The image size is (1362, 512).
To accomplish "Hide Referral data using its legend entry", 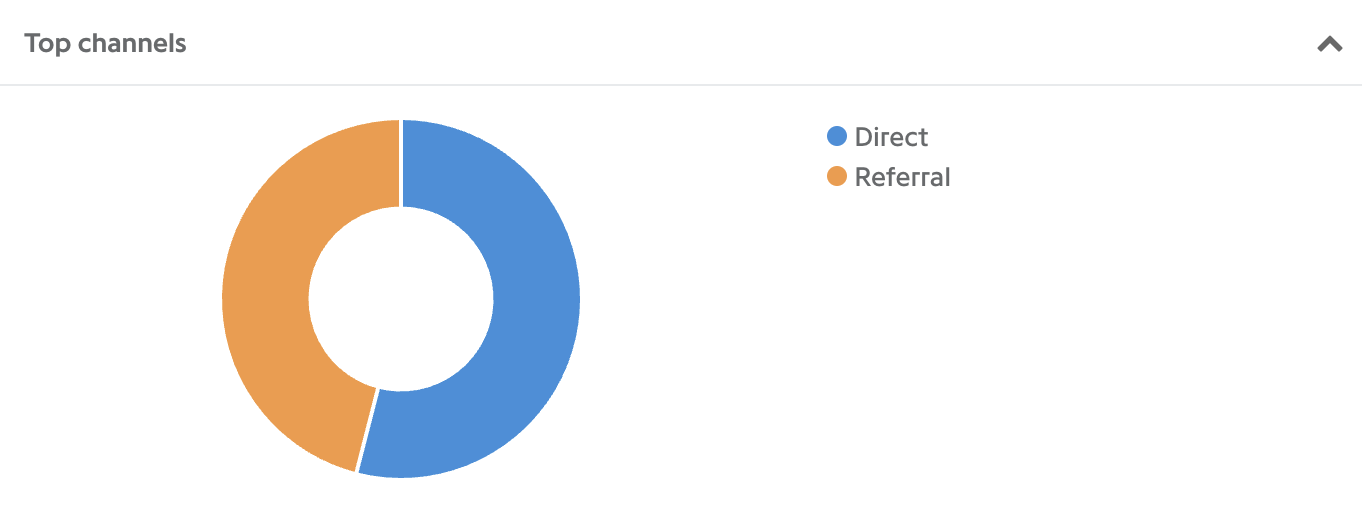I will coord(889,177).
